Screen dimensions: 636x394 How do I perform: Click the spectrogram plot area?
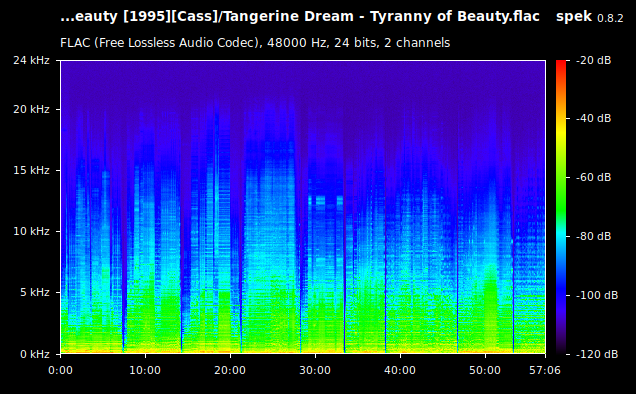303,207
